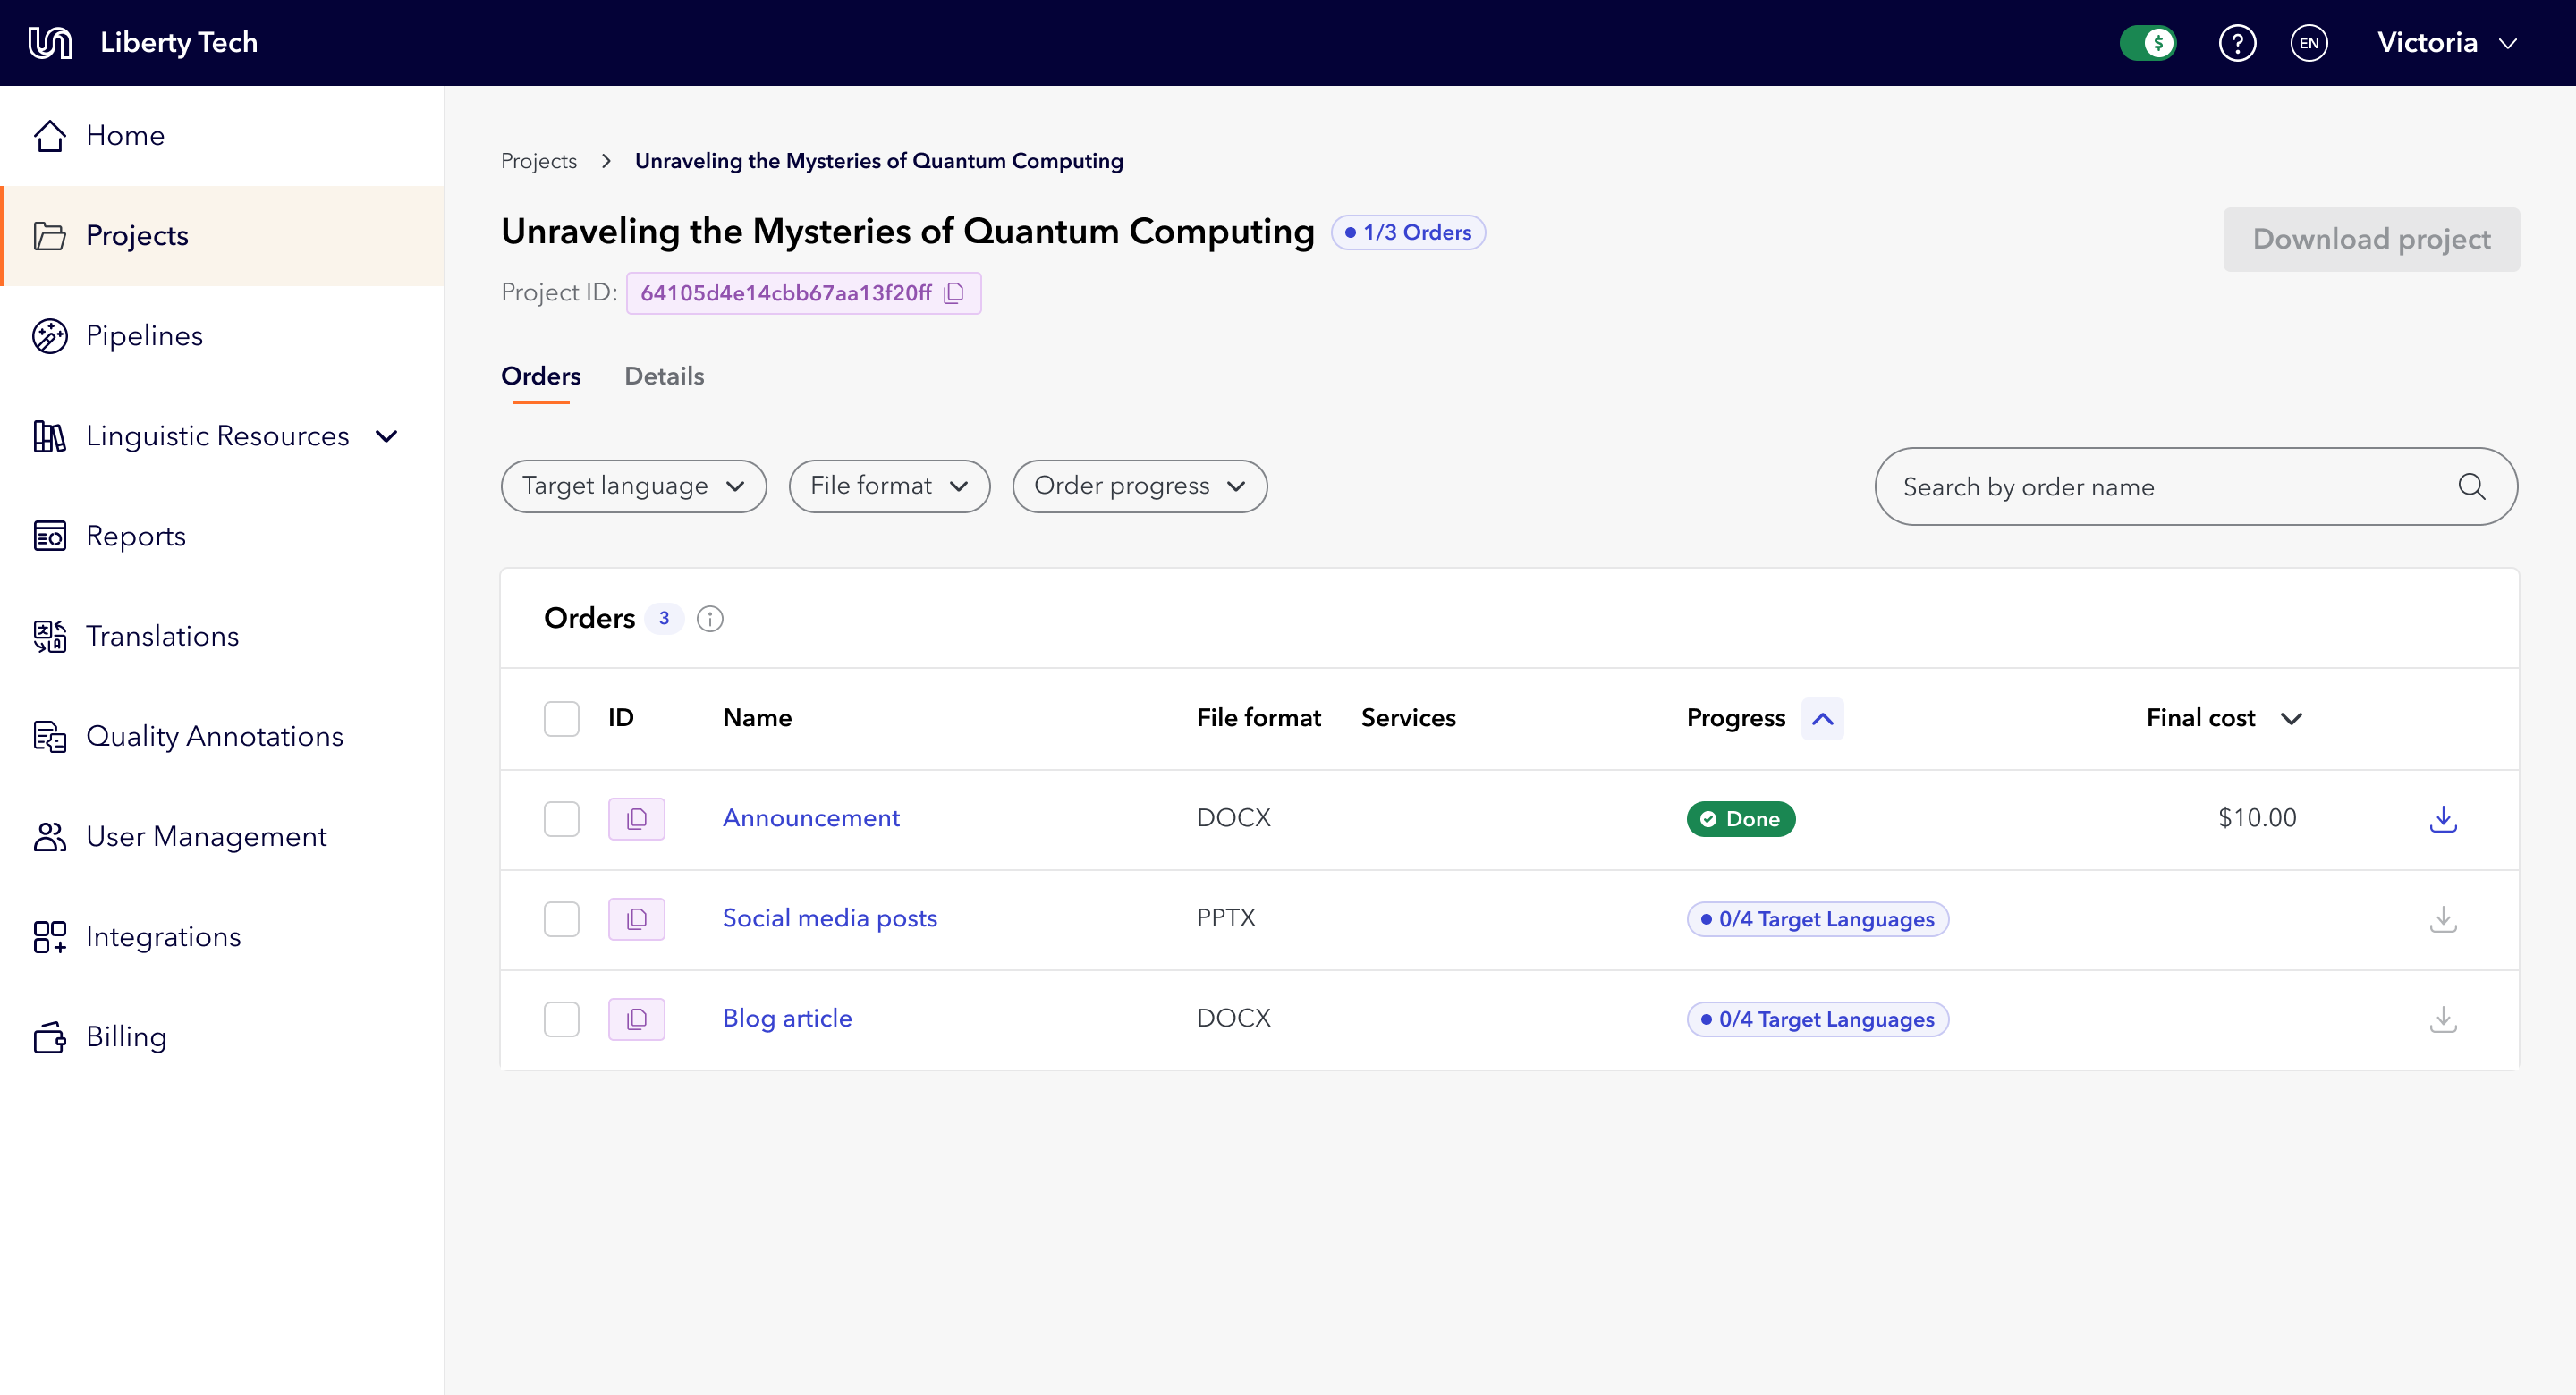The width and height of the screenshot is (2576, 1395).
Task: Click the Home house icon
Action: pyautogui.click(x=50, y=135)
